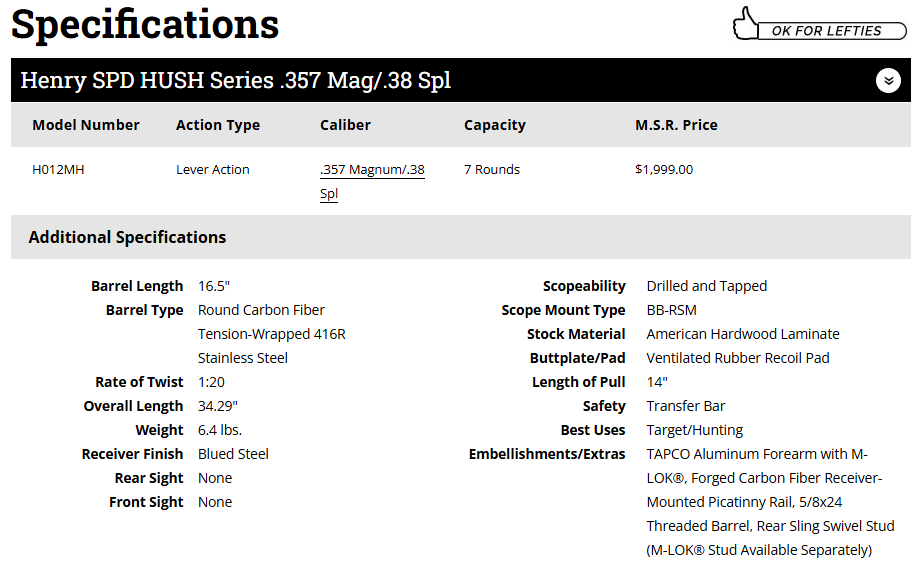Click the Additional Specifications heading
The width and height of the screenshot is (921, 568).
click(127, 237)
